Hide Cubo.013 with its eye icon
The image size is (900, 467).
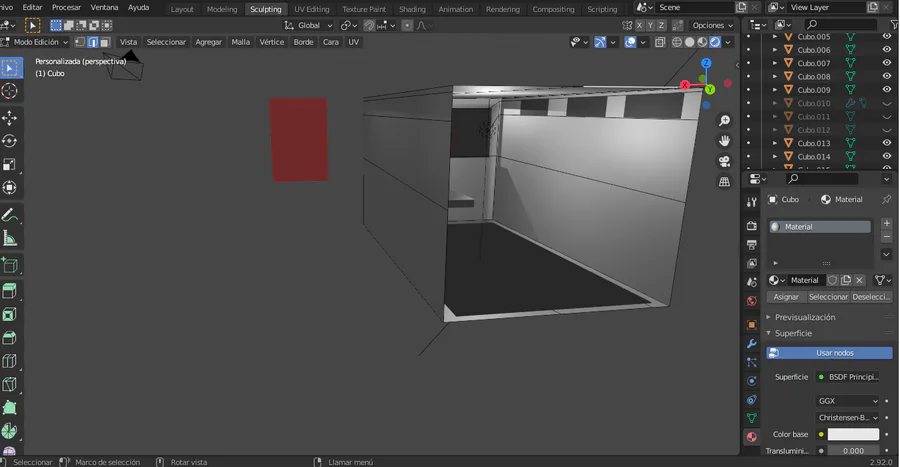pos(887,143)
